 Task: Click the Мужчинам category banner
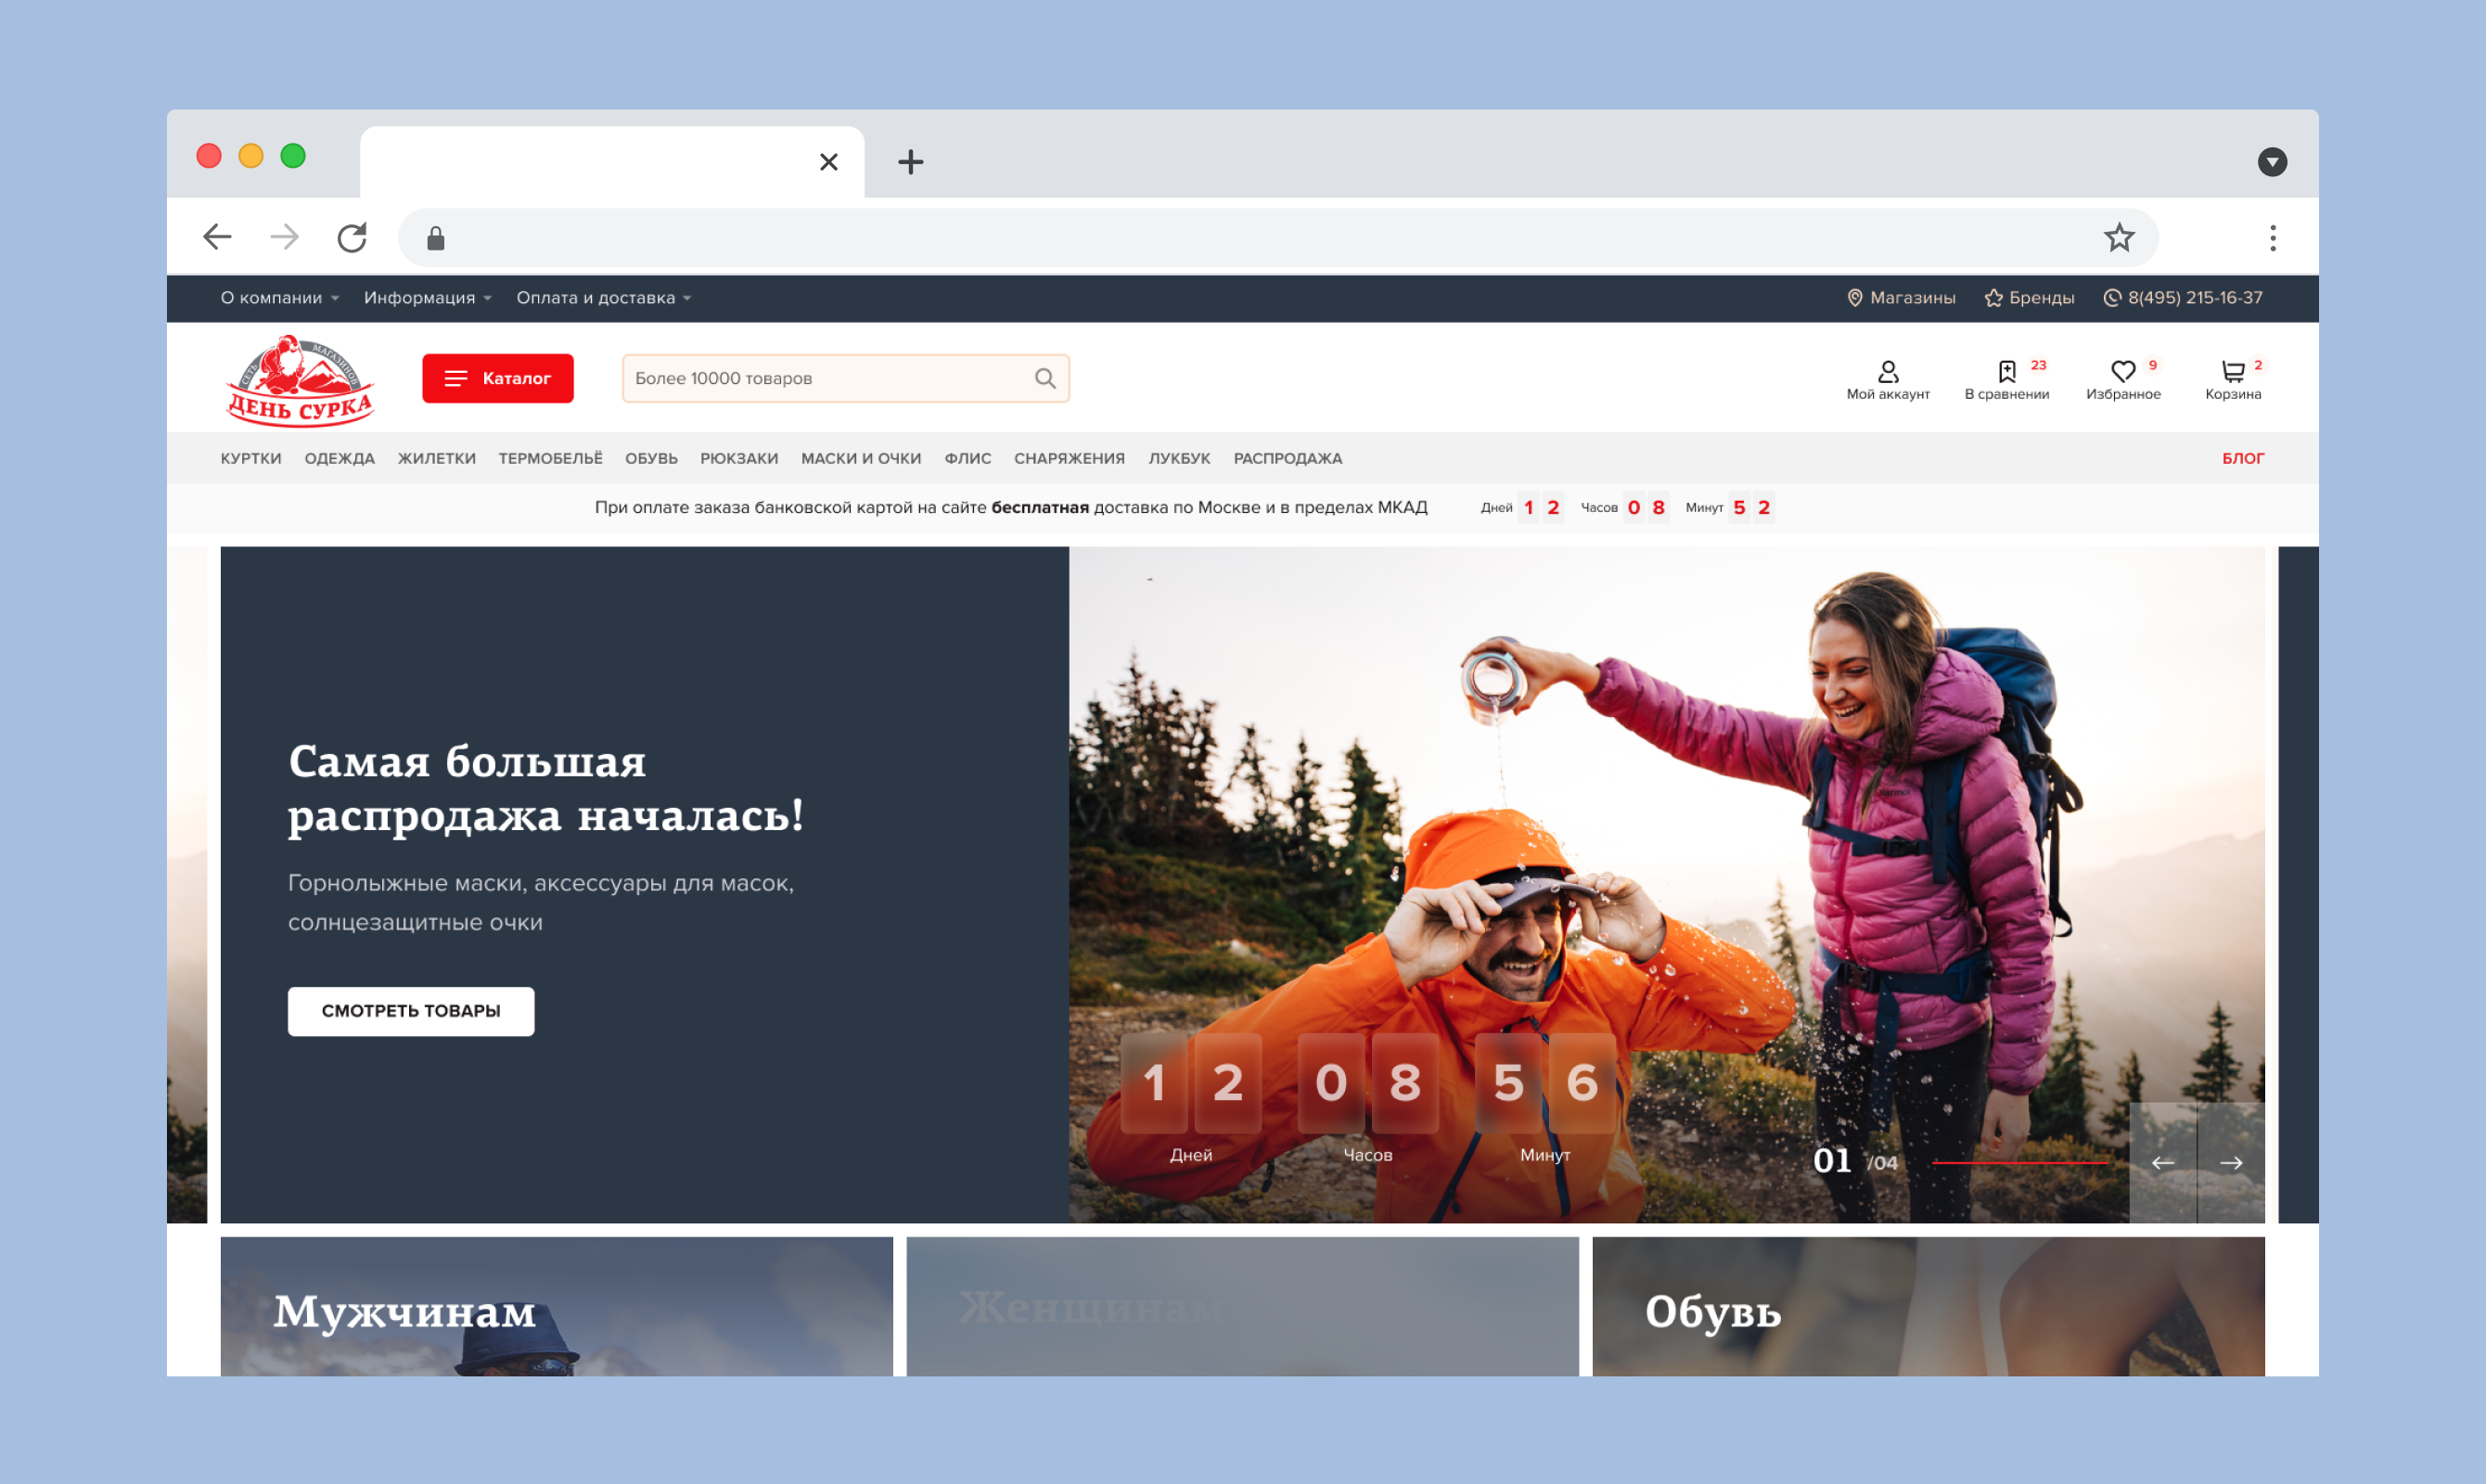[x=556, y=1306]
